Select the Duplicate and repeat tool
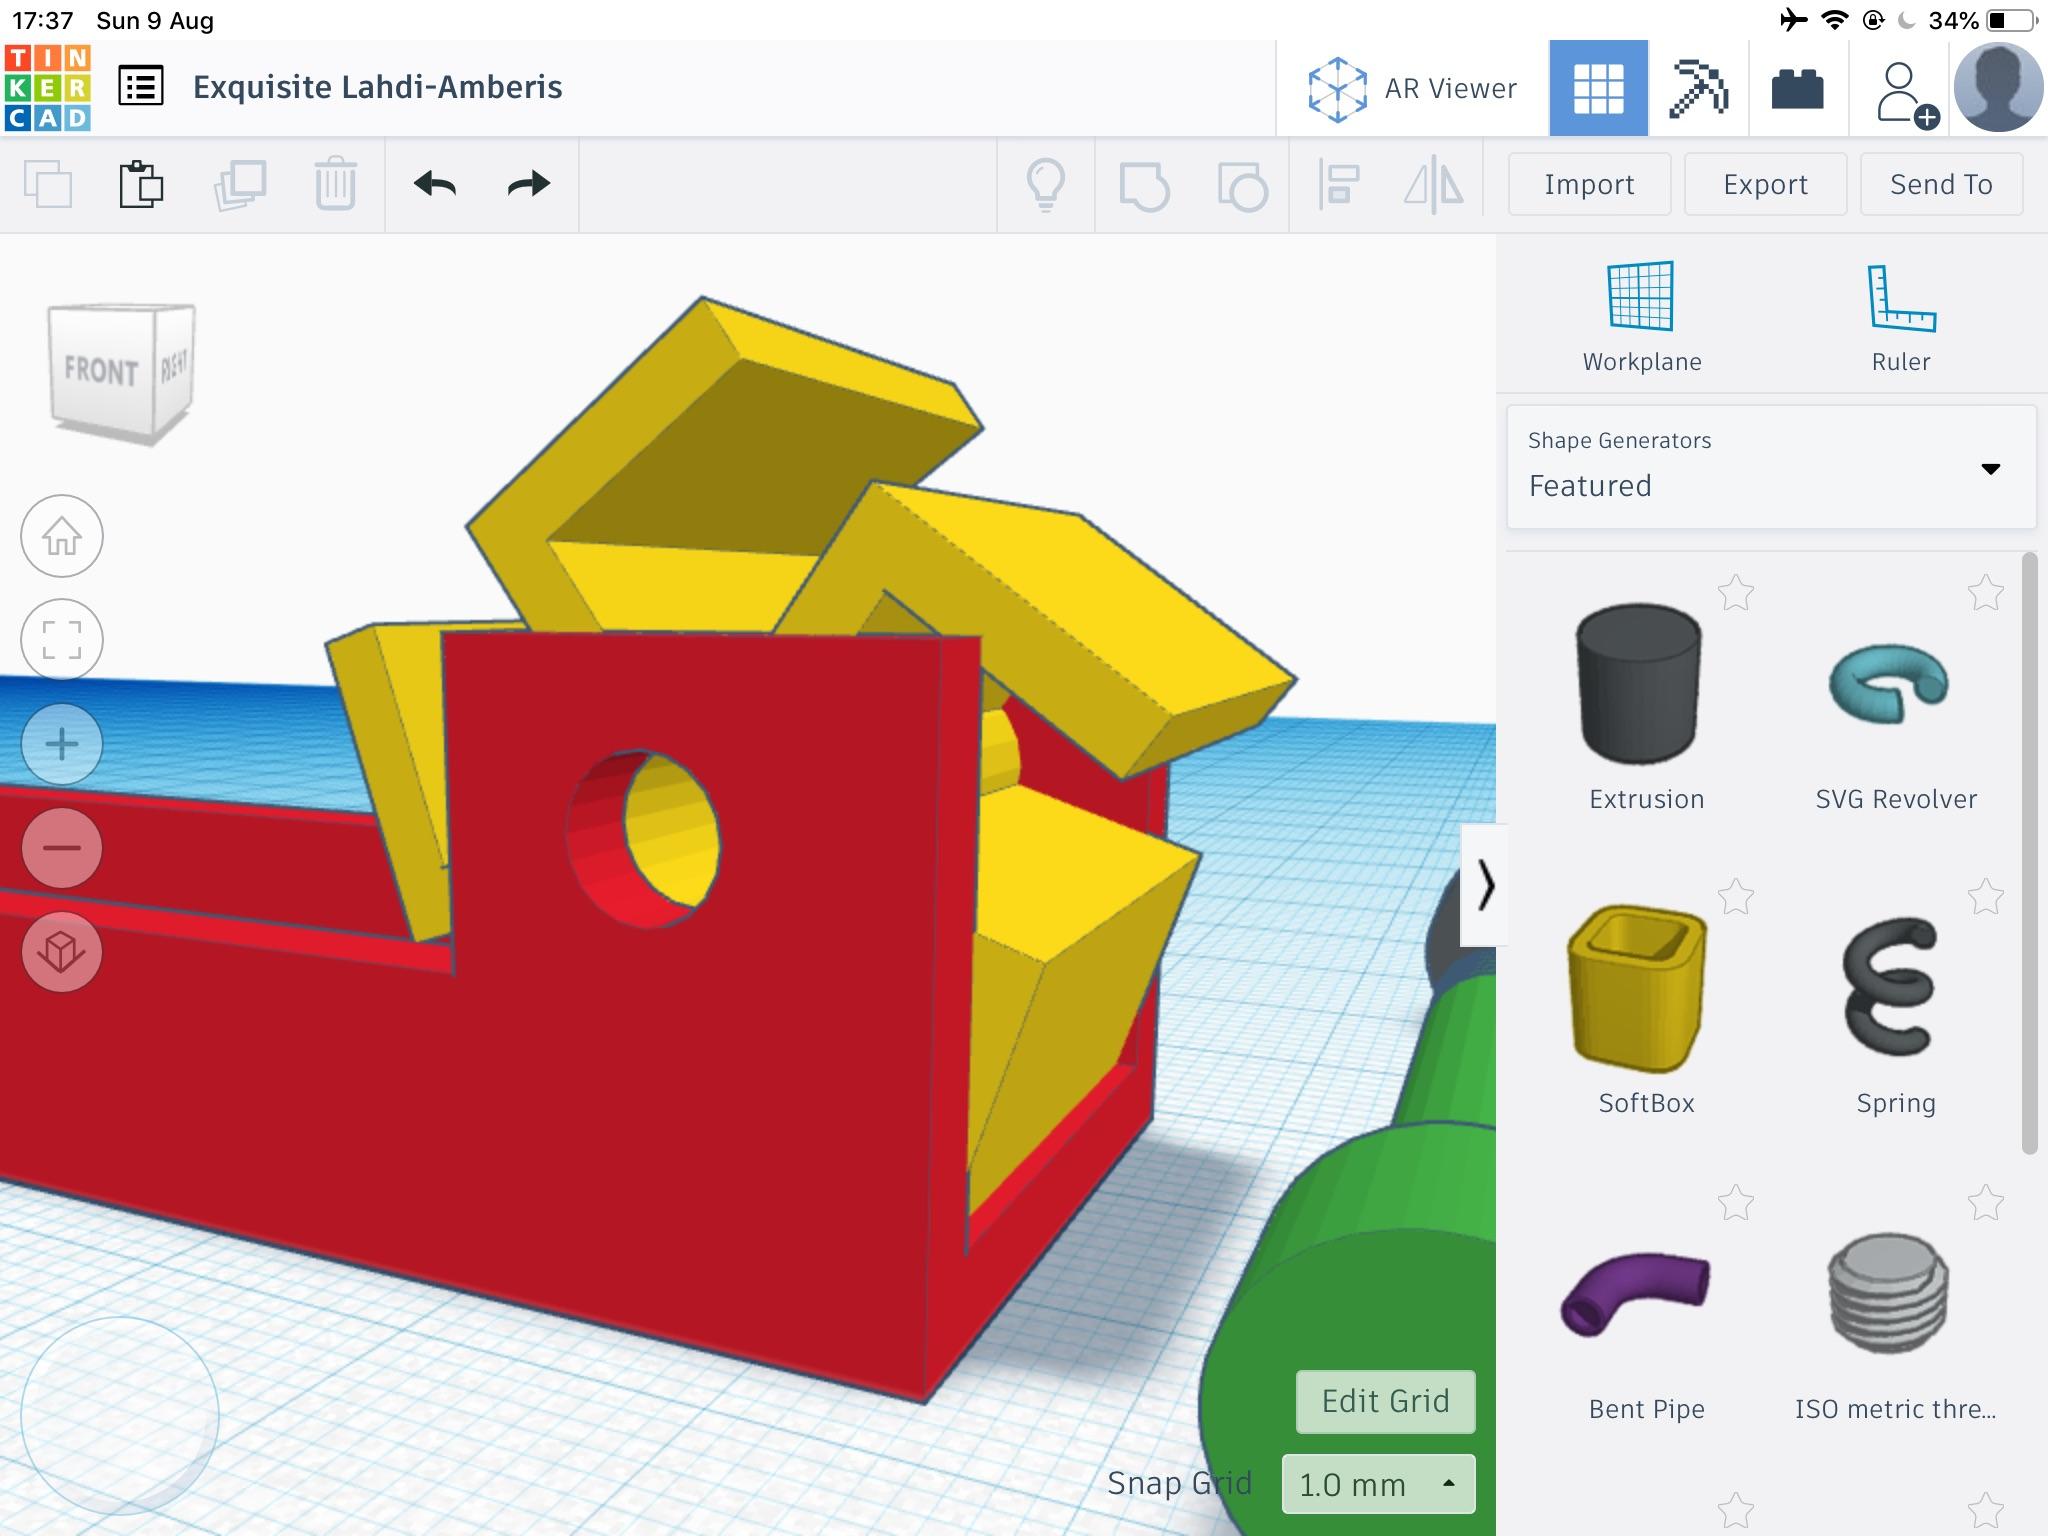The image size is (2048, 1536). (239, 184)
